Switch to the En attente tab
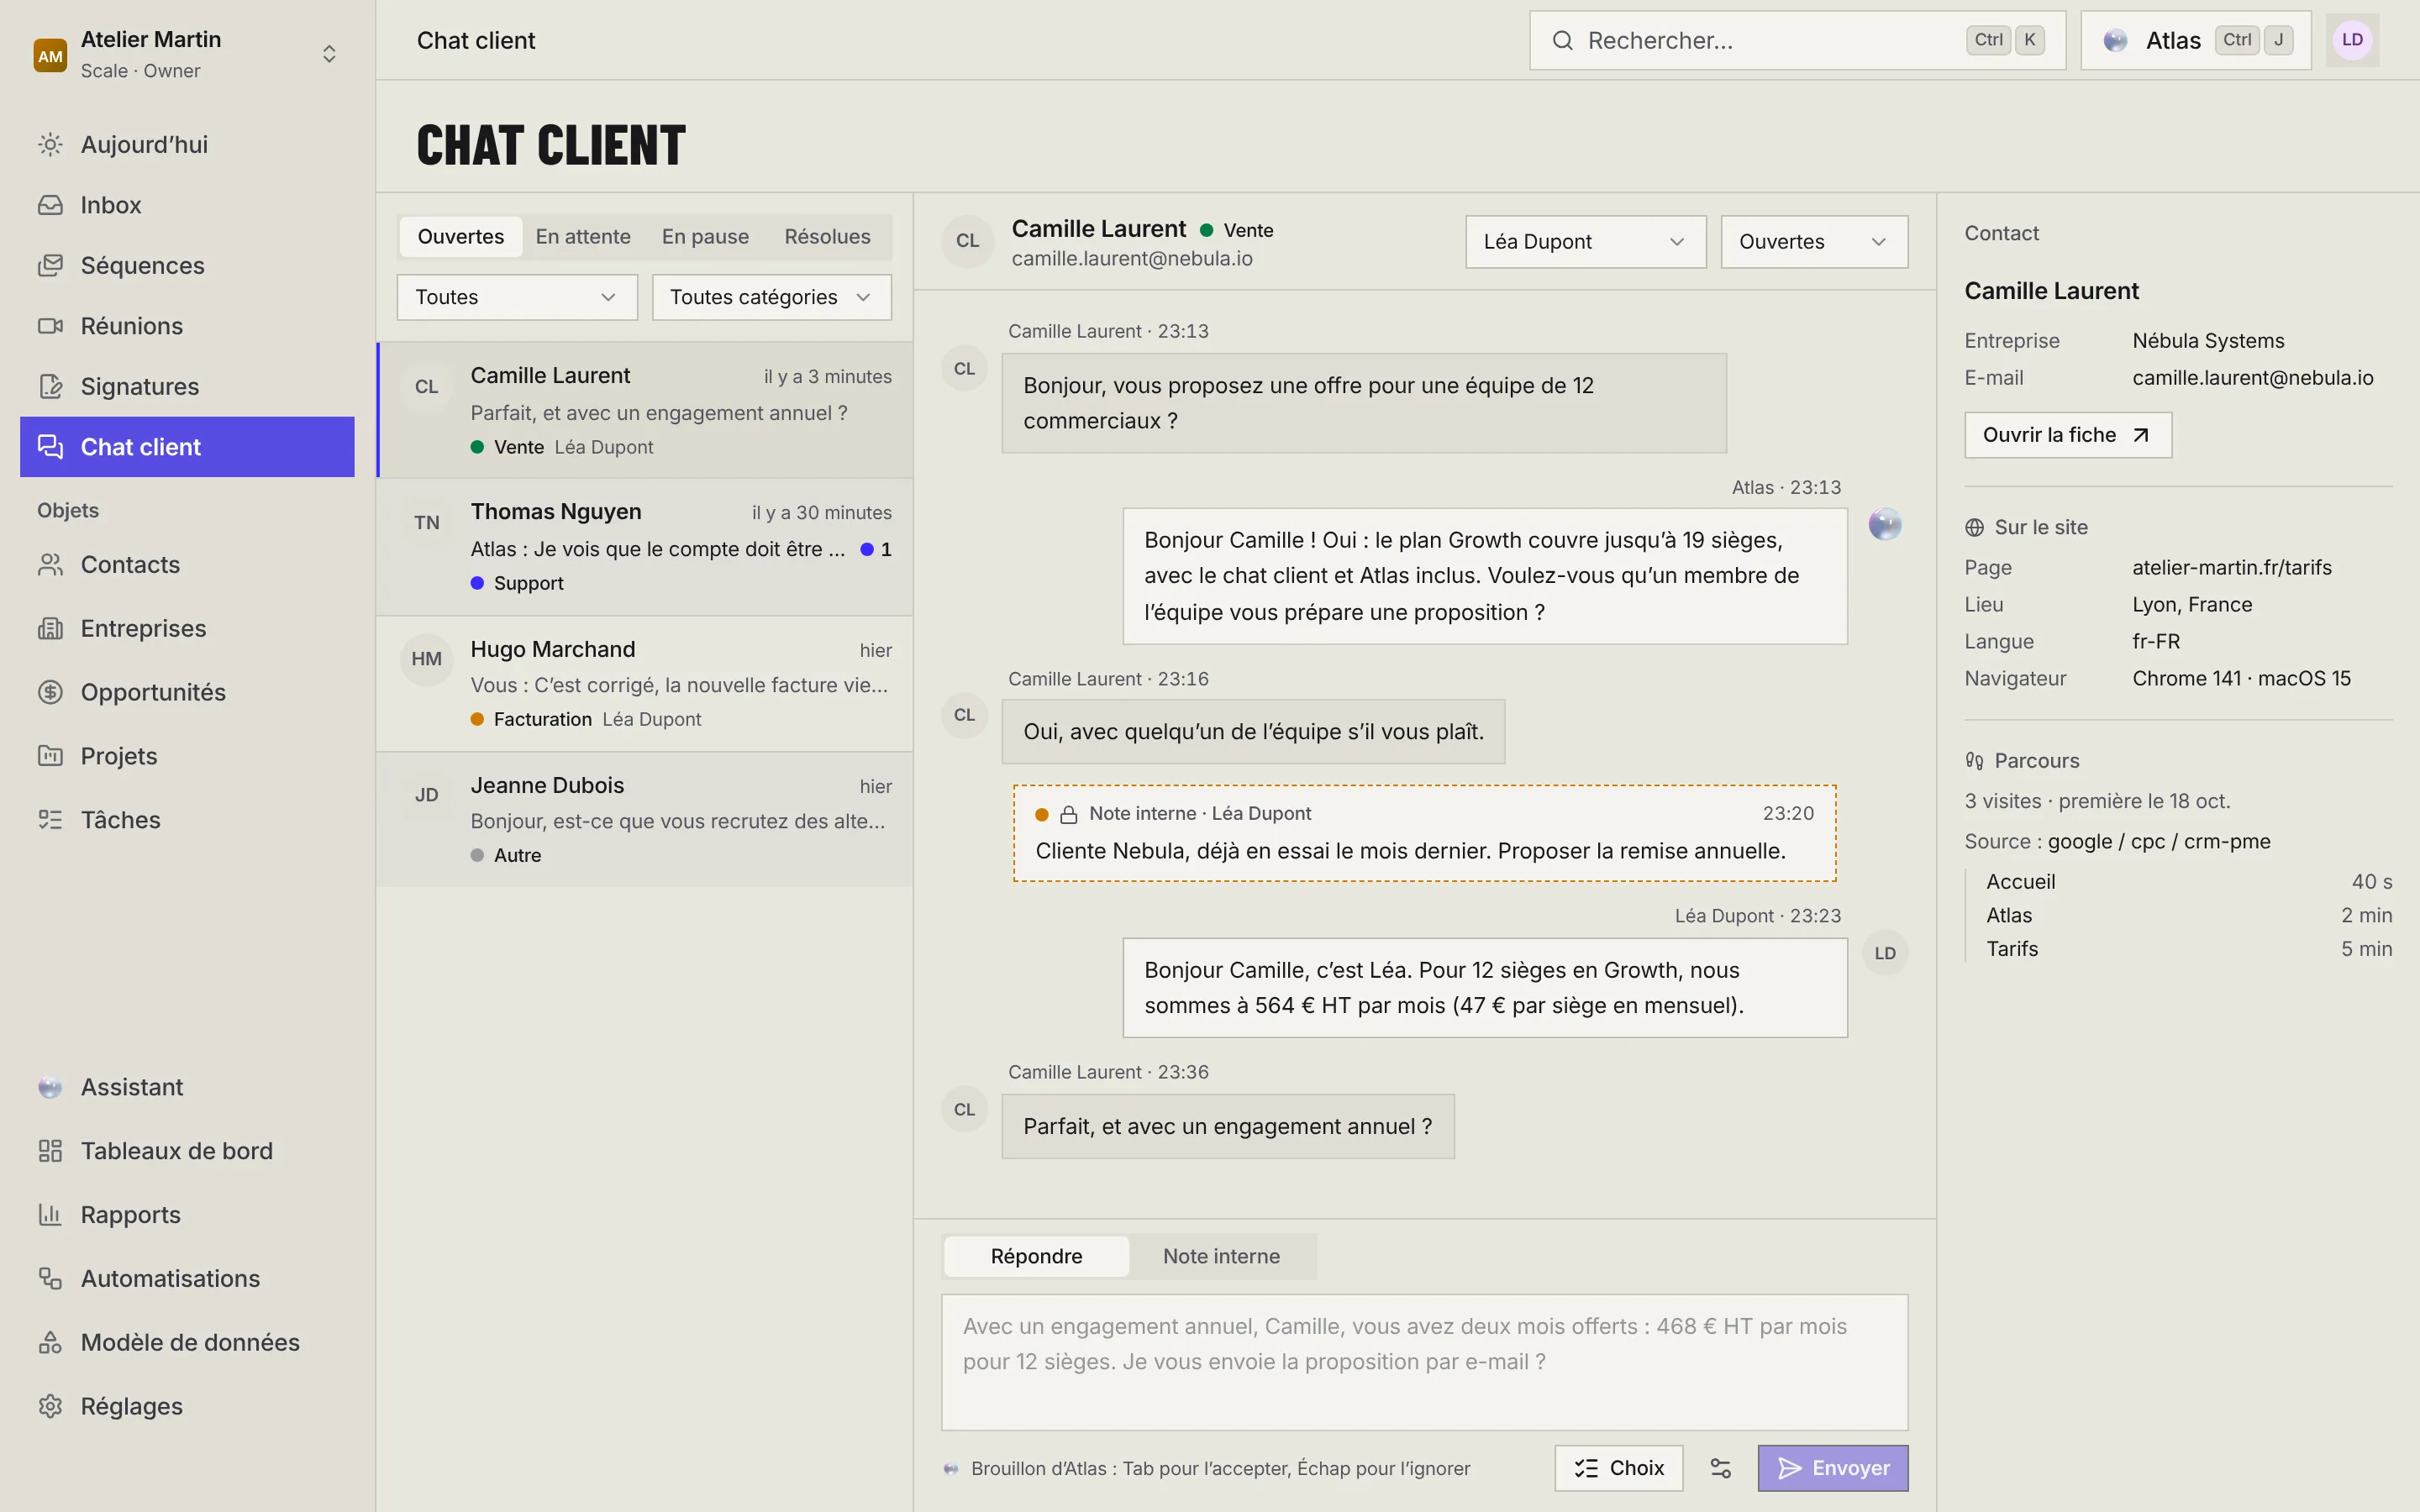 583,237
